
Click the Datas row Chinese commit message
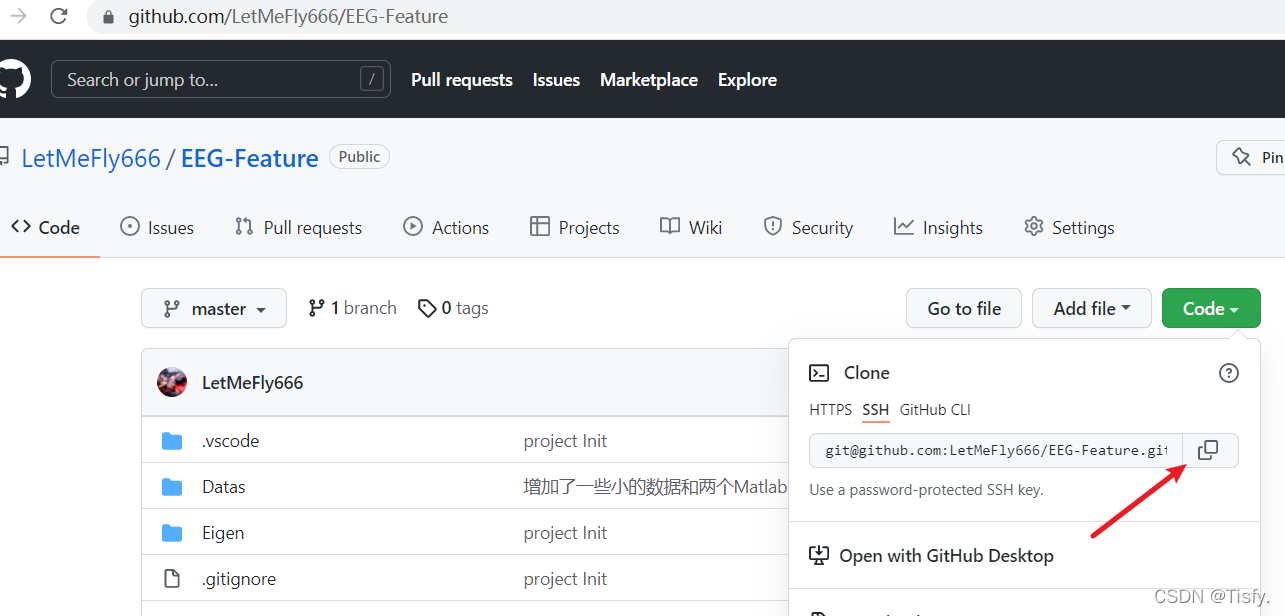click(656, 487)
